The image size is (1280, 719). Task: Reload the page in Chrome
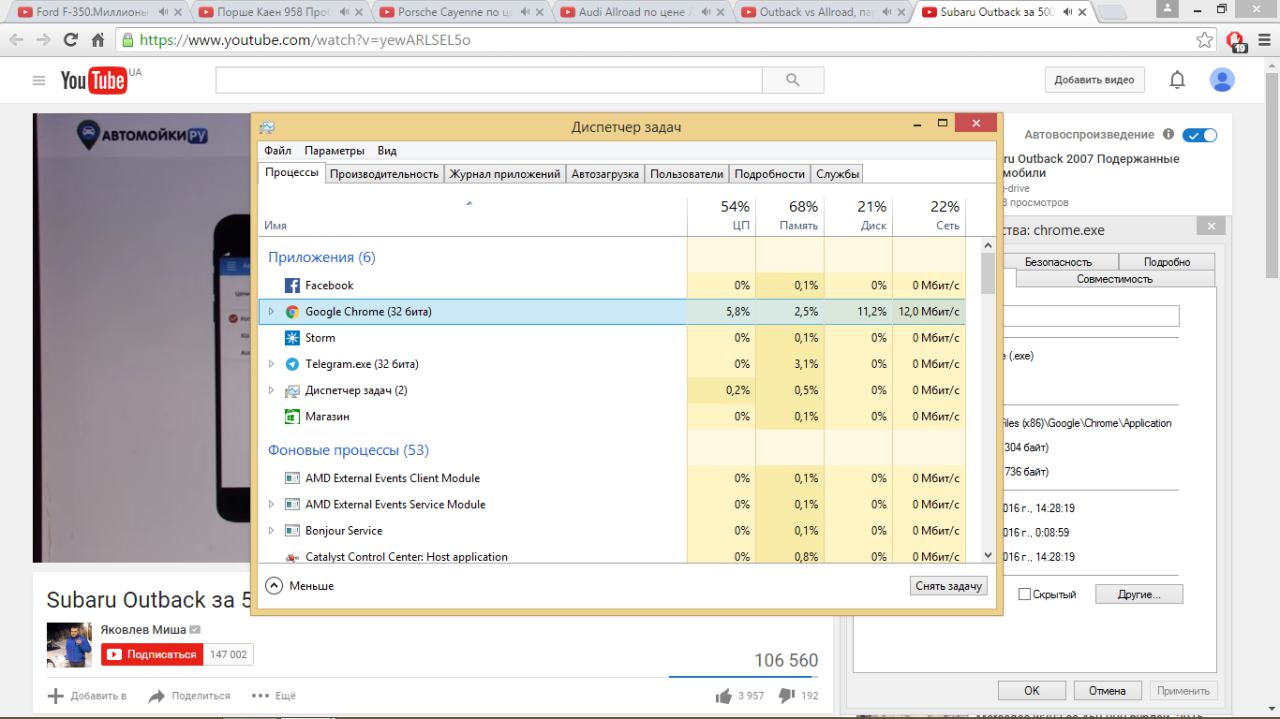pyautogui.click(x=70, y=40)
